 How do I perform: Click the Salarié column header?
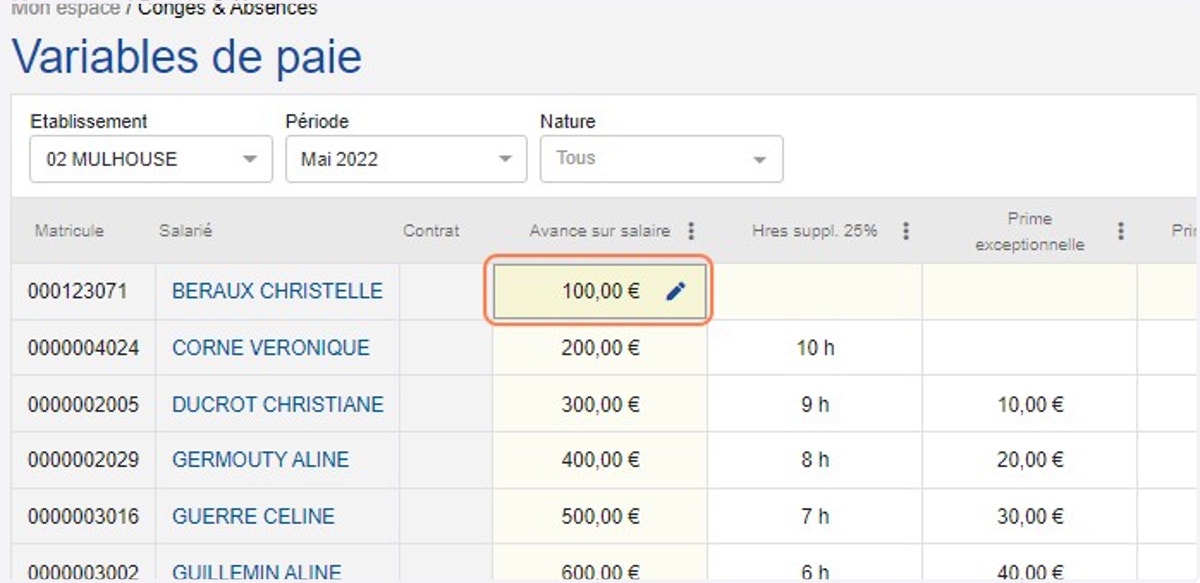click(185, 231)
